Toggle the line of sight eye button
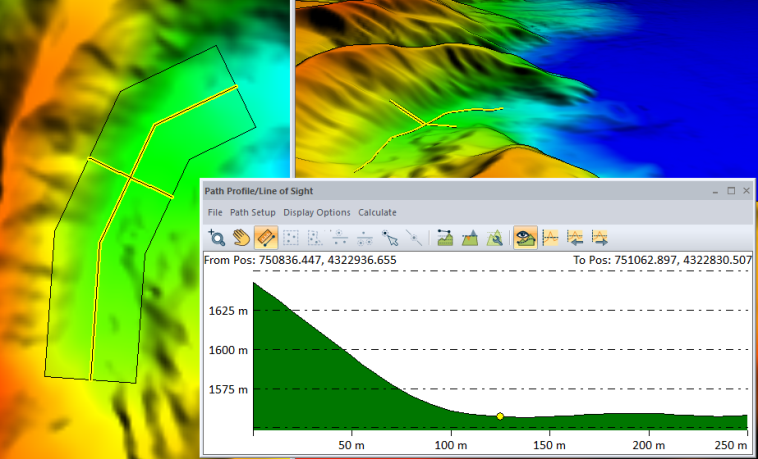 pyautogui.click(x=524, y=238)
